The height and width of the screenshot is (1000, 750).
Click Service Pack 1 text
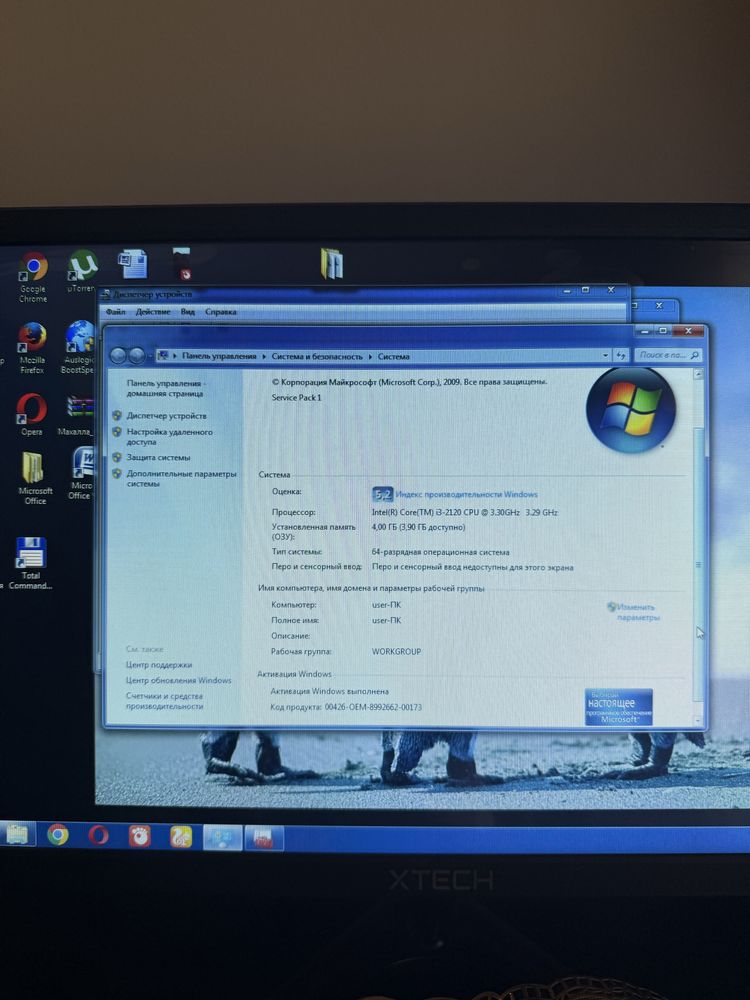[297, 397]
